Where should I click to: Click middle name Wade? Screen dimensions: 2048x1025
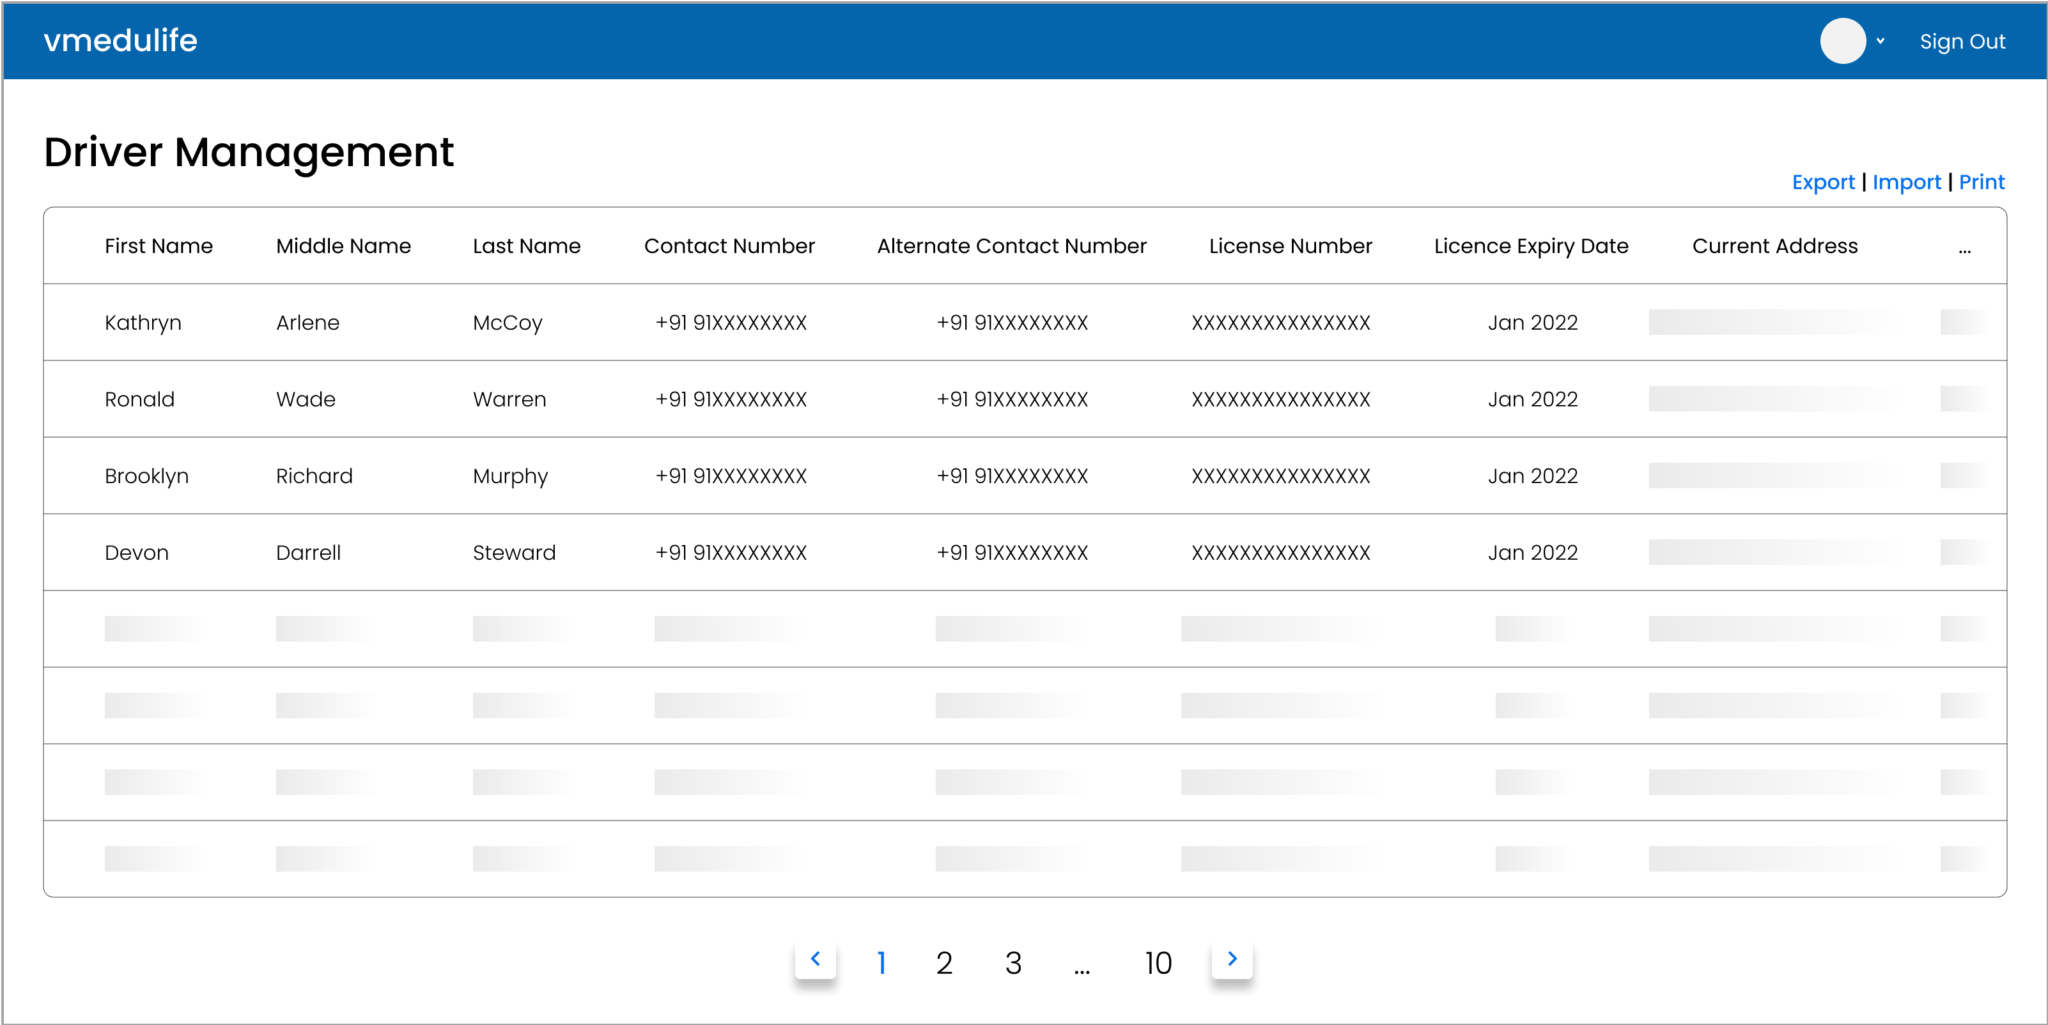point(306,399)
